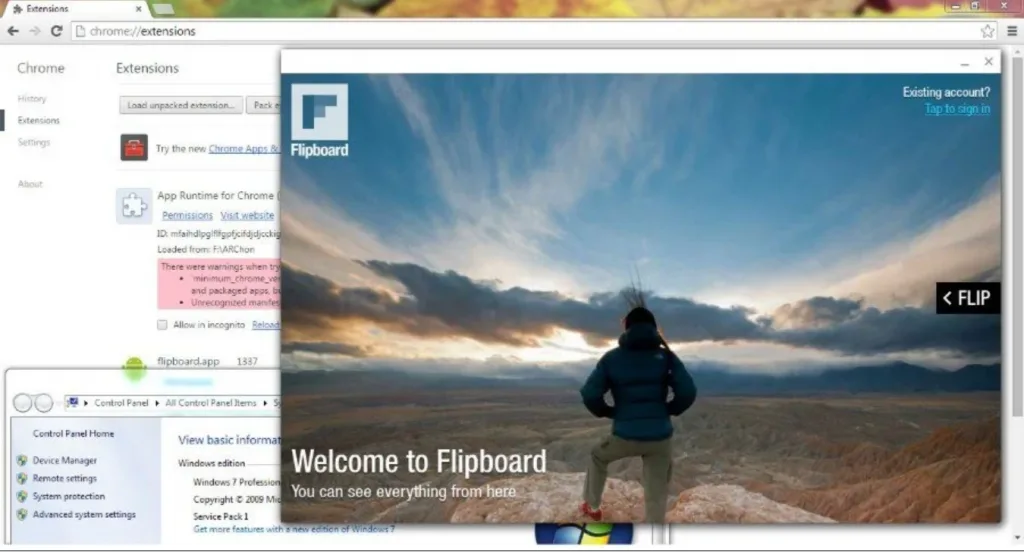Click the App Runtime puzzle piece icon

134,205
